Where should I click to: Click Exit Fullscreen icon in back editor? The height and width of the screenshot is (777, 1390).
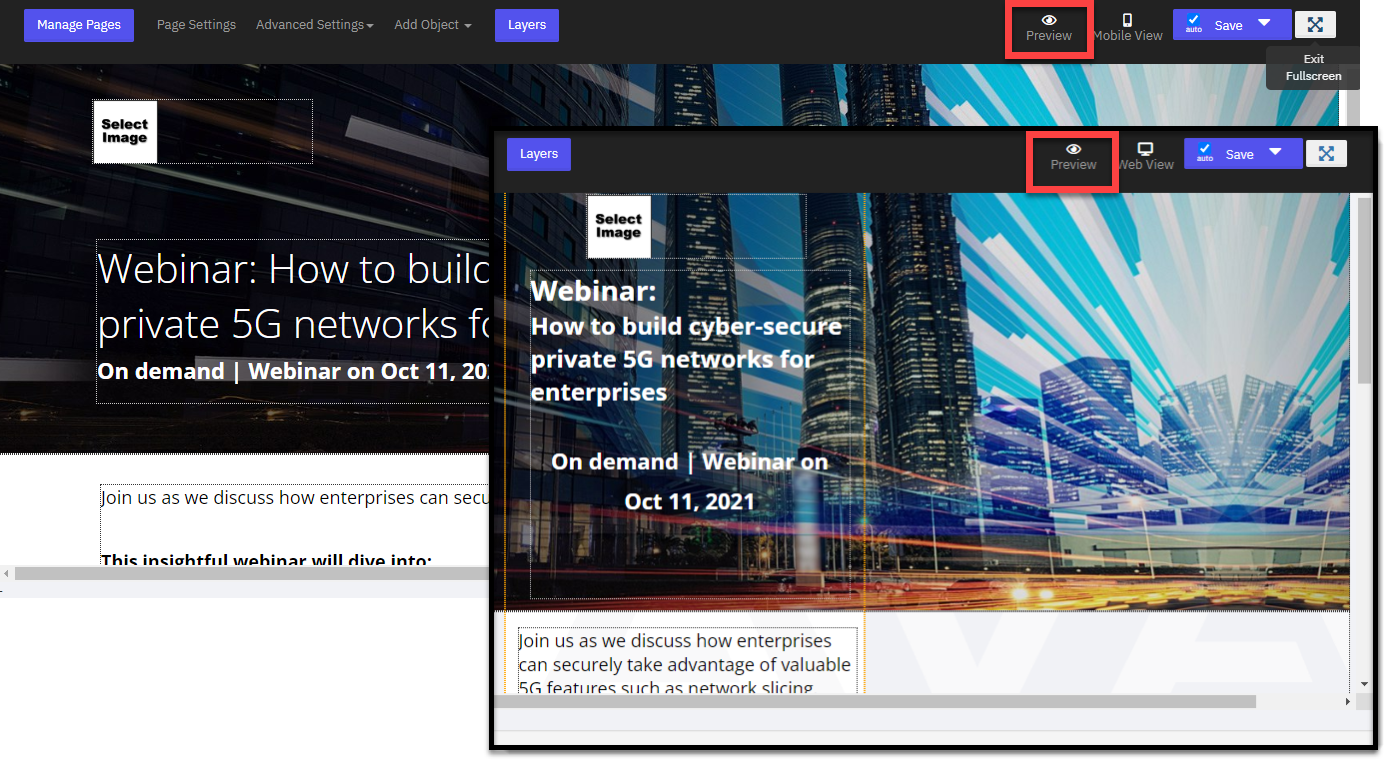1315,25
